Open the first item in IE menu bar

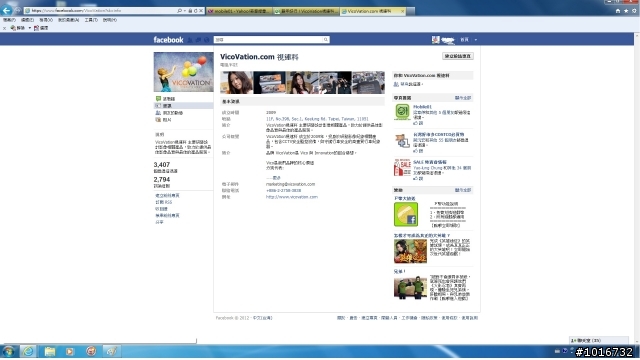coord(9,20)
